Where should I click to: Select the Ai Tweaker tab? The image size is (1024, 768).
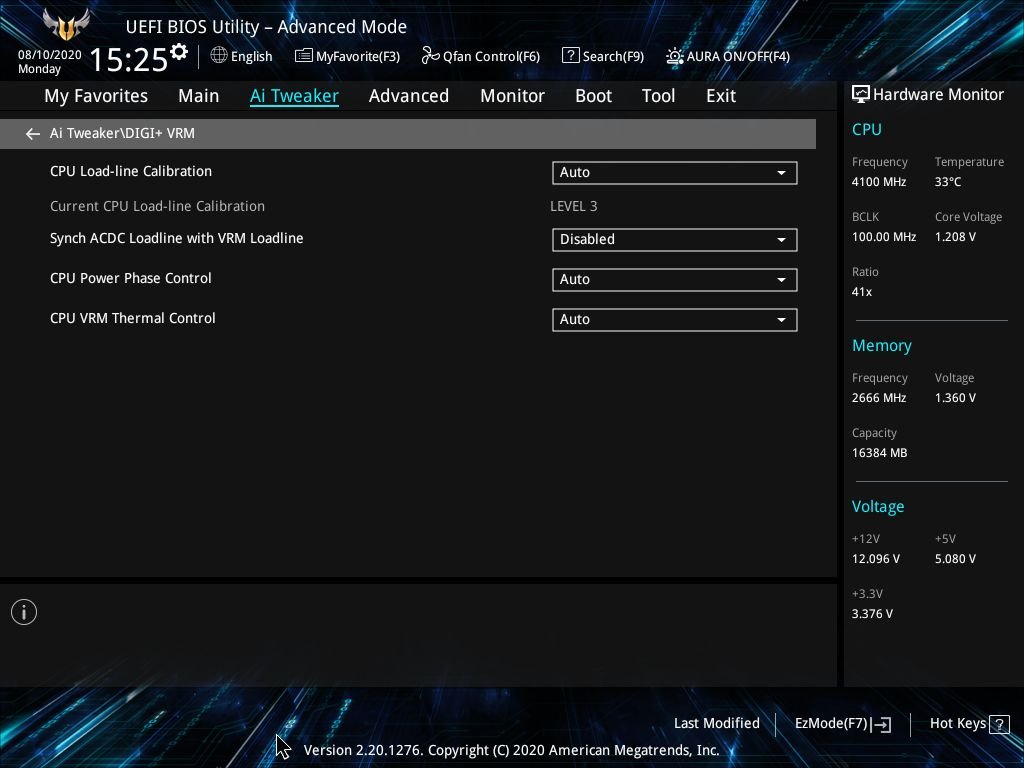(294, 96)
